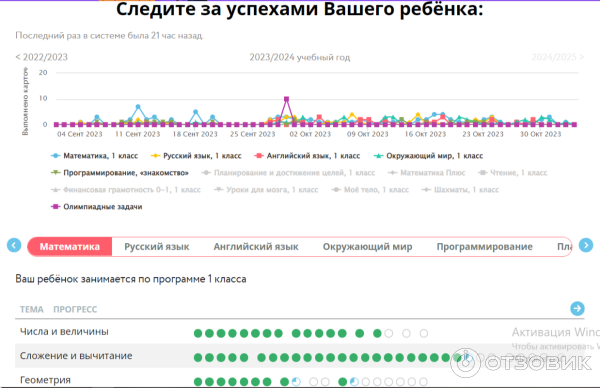
Task: Toggle Окружающий мир, 1 класс legend series
Action: 428,156
